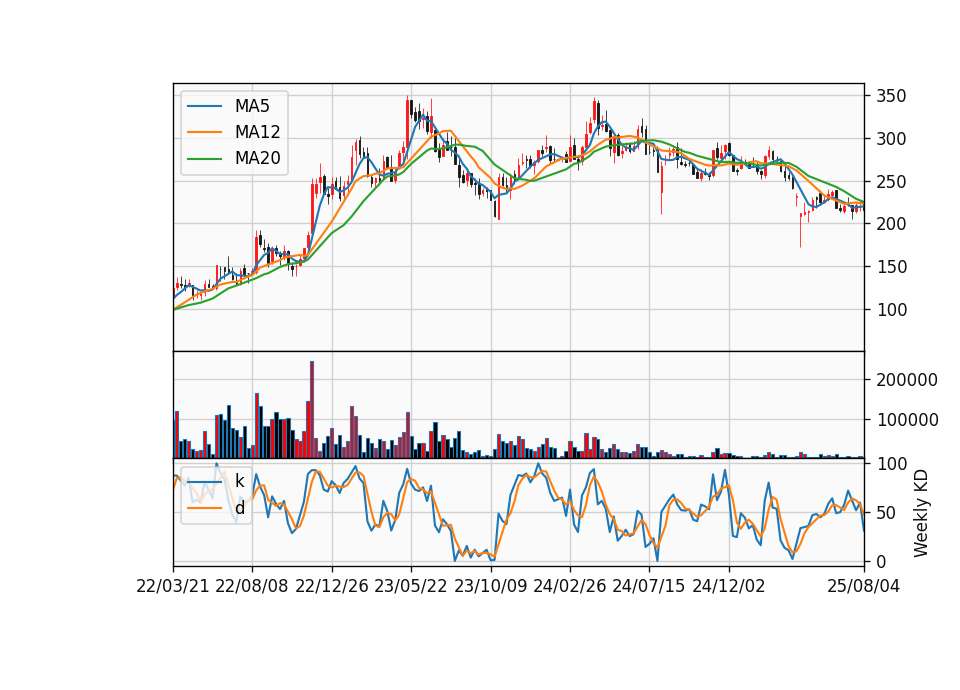
Task: Click the k legend label in KD panel
Action: 239,482
